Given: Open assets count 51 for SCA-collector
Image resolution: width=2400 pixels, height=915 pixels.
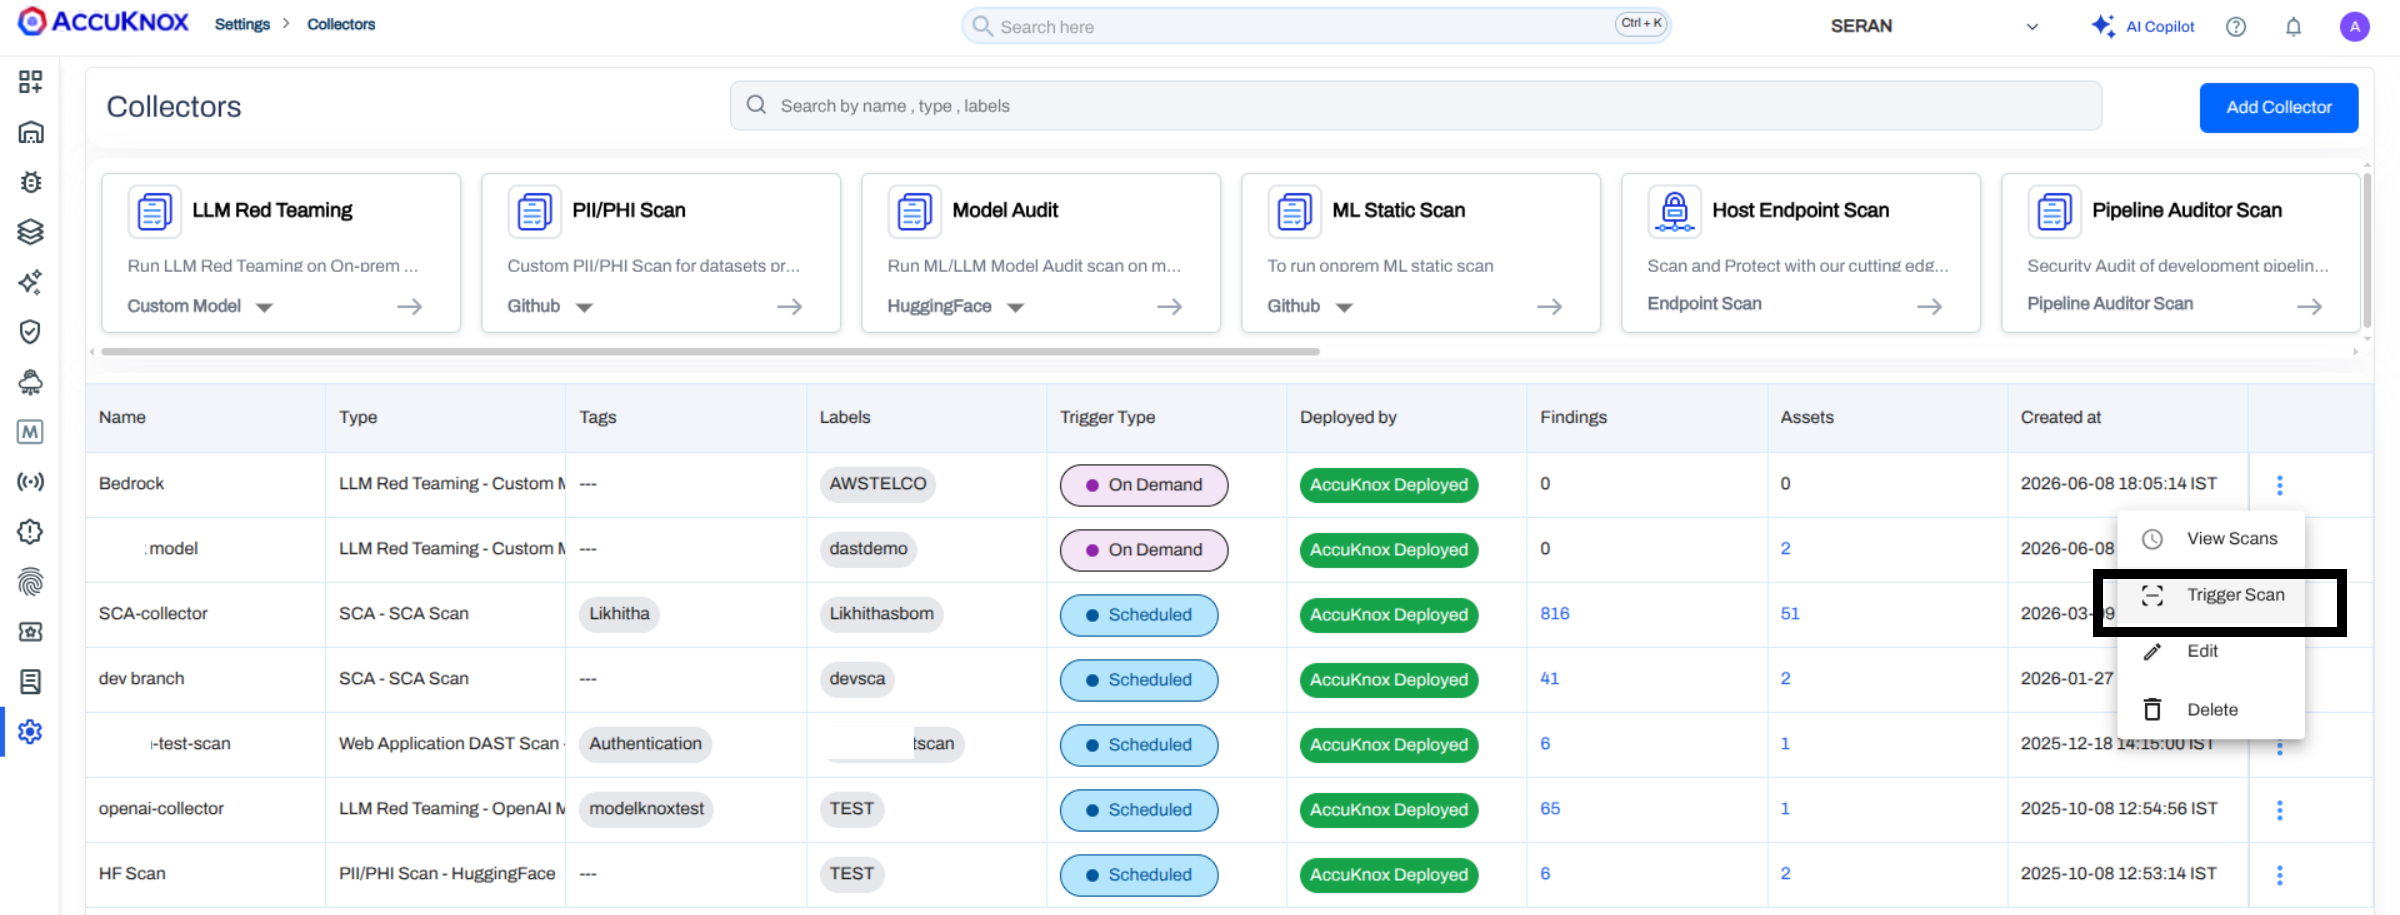Looking at the screenshot, I should [x=1790, y=613].
